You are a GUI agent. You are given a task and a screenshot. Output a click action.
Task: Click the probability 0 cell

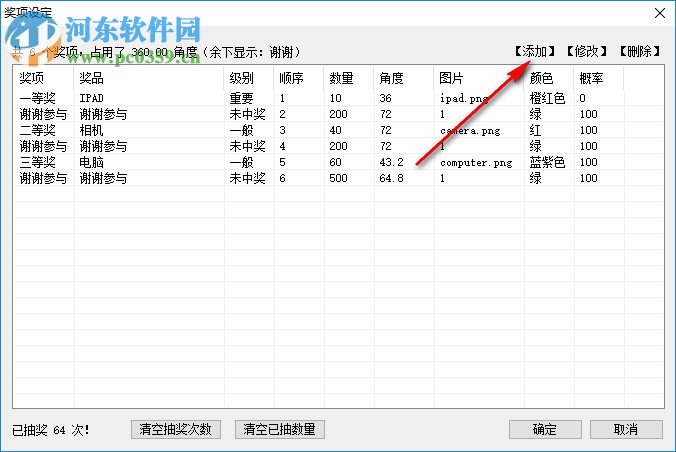tap(582, 98)
